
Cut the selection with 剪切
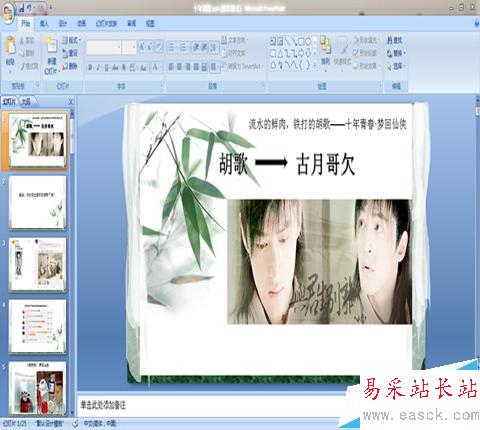[x=27, y=40]
